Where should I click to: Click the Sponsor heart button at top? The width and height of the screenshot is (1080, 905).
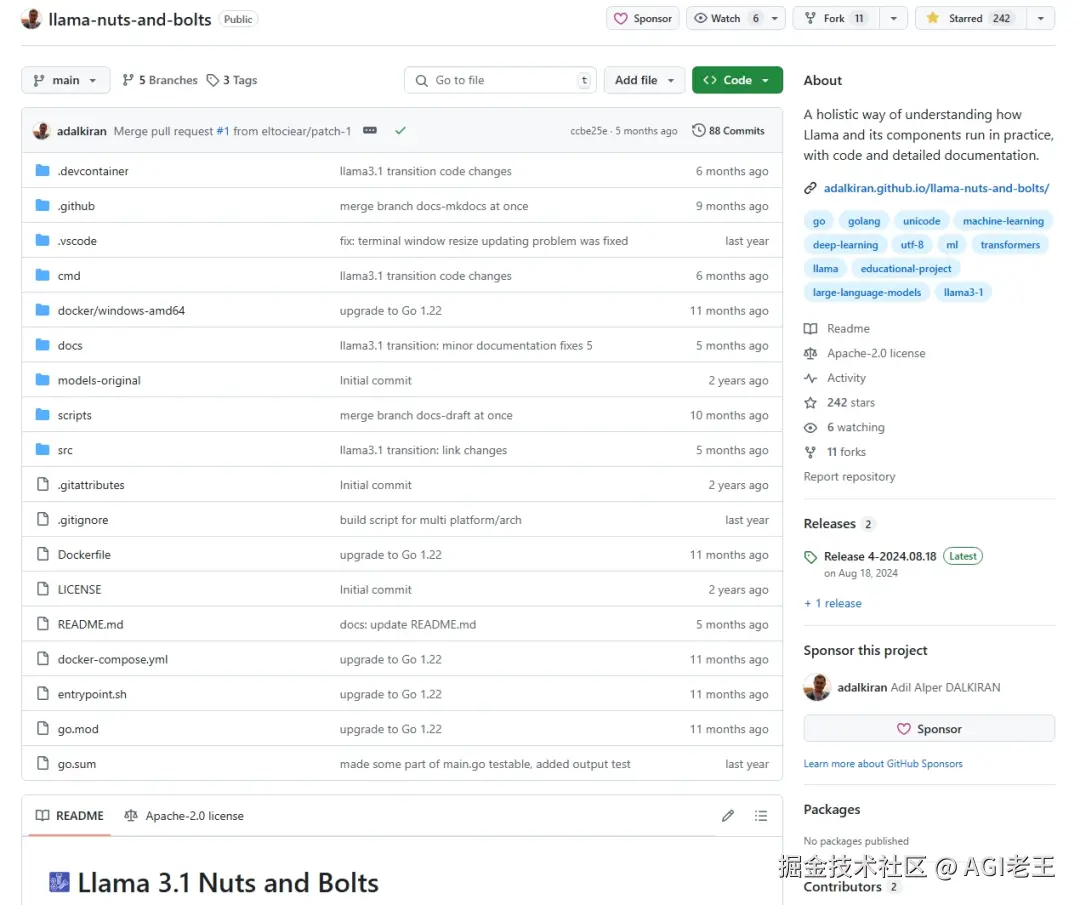[x=643, y=19]
